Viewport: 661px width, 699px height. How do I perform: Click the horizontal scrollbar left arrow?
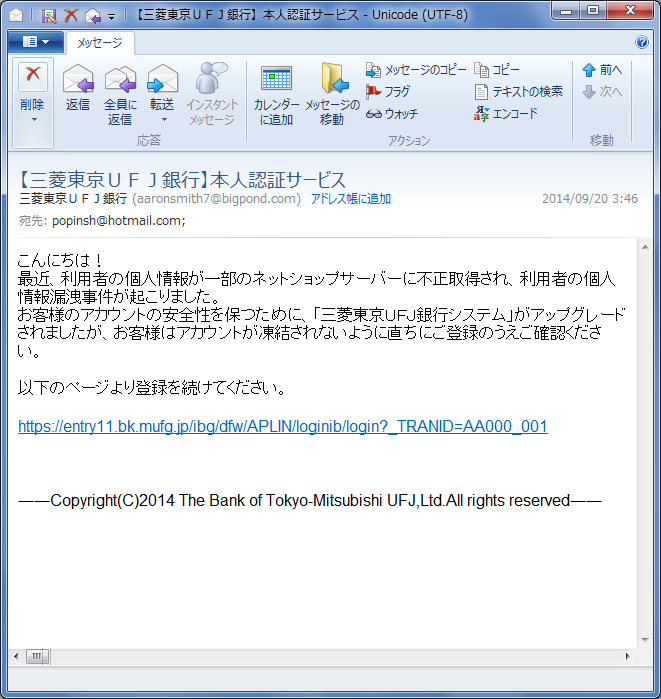(x=16, y=656)
